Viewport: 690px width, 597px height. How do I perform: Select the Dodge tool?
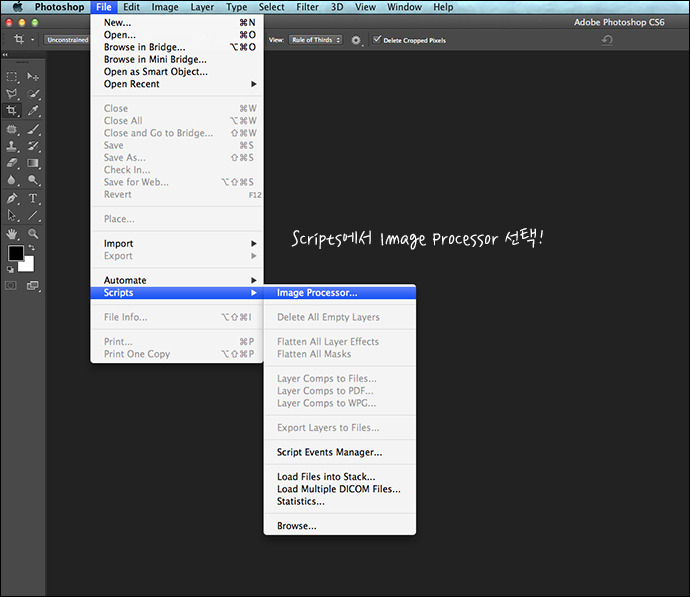33,180
